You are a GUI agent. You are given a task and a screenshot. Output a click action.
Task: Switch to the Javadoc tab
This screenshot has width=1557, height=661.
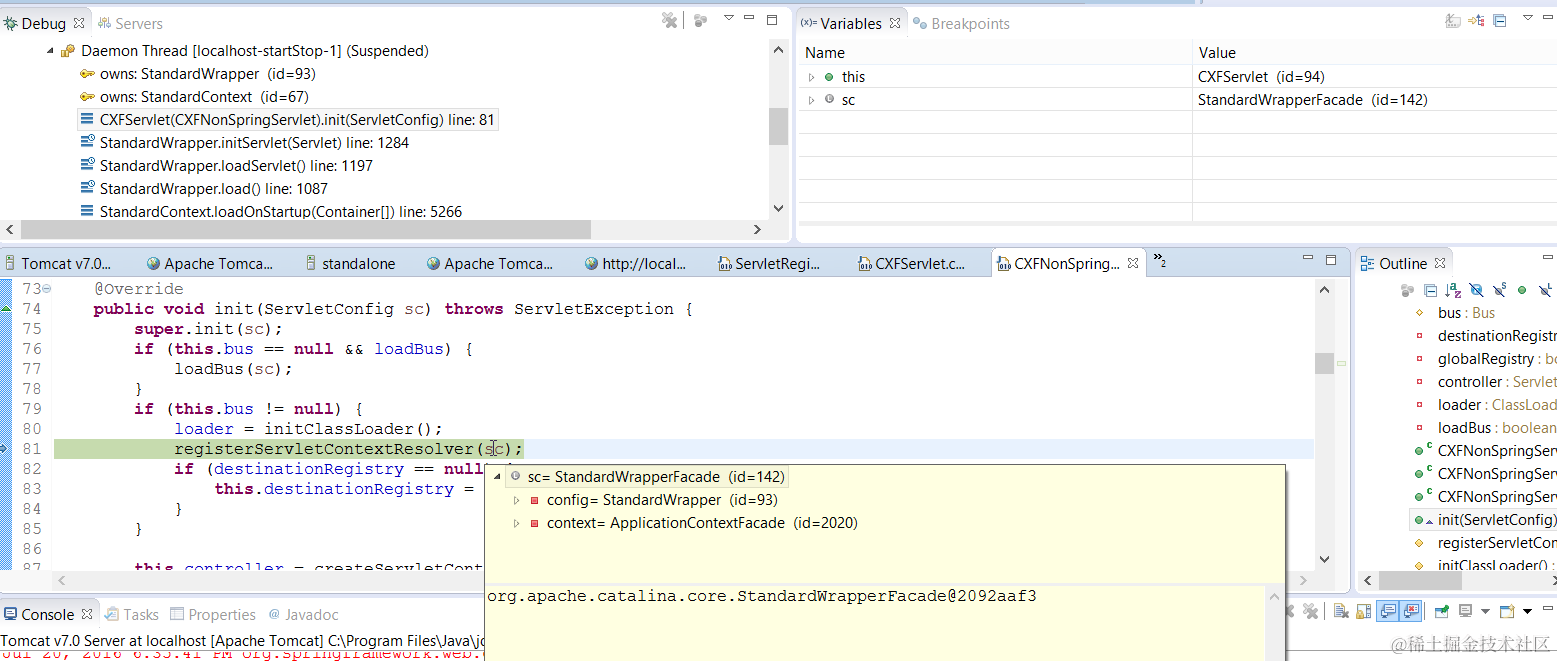click(303, 614)
